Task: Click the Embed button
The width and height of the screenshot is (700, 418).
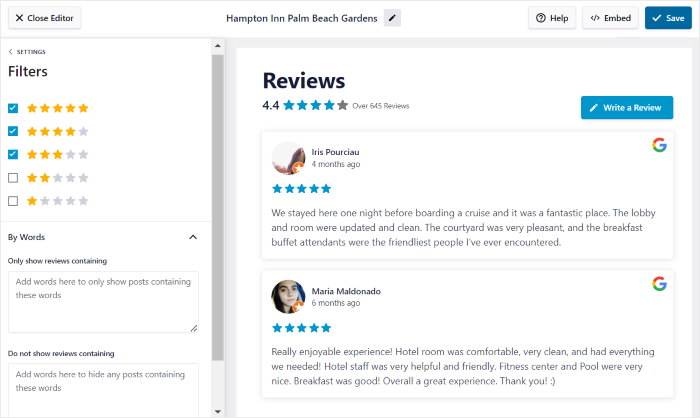Action: 609,18
